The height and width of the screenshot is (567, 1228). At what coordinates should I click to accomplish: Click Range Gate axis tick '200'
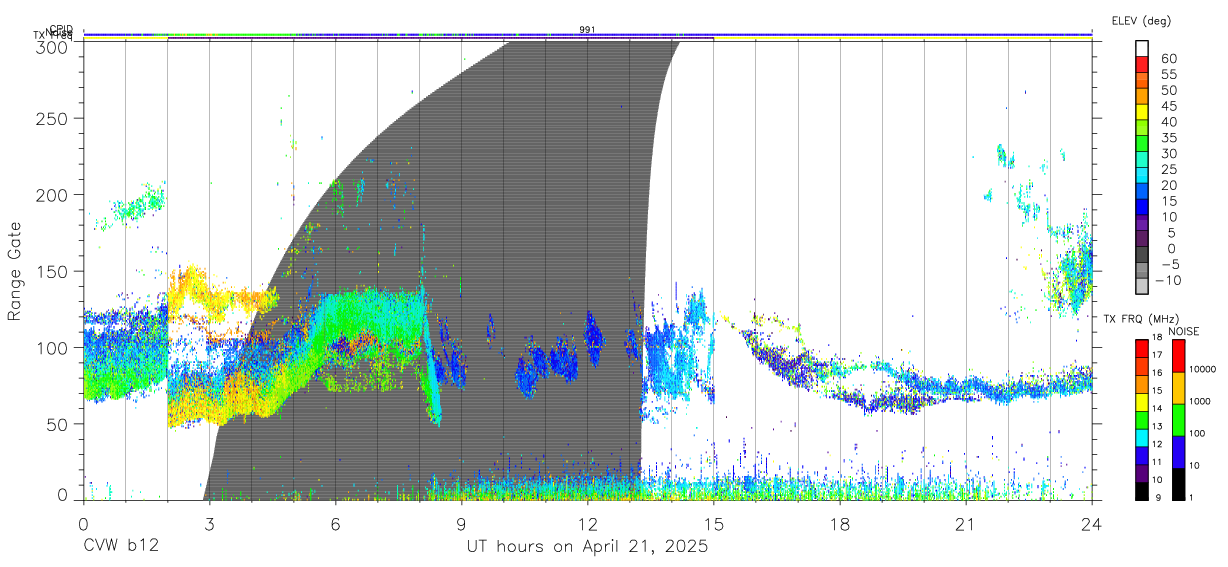[x=52, y=195]
